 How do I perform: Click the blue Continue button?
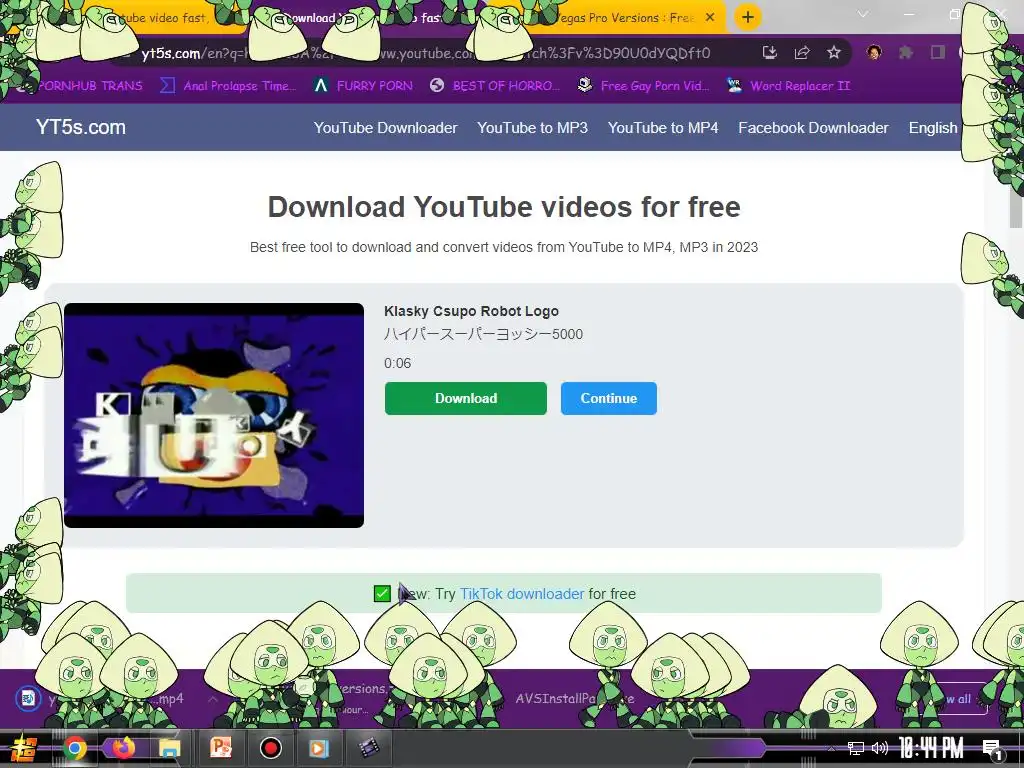click(609, 398)
